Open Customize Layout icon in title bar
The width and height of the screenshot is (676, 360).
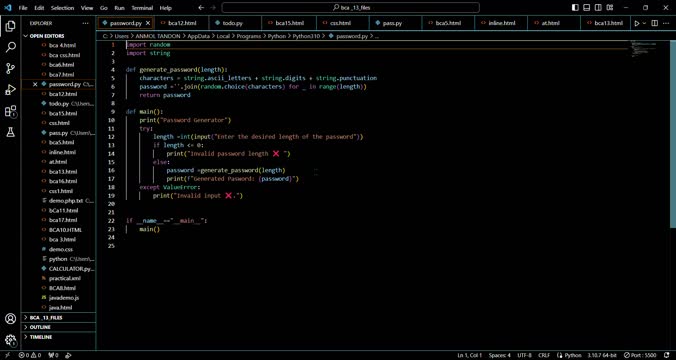(x=610, y=8)
